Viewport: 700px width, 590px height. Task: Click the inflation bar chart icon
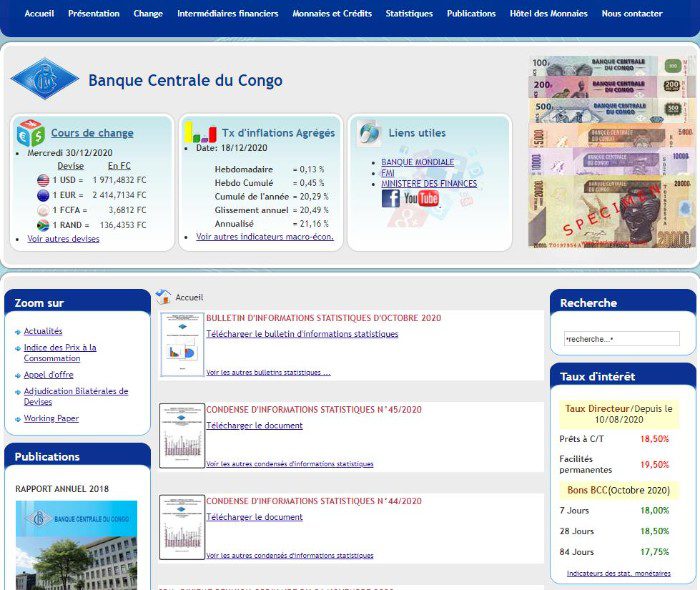tap(200, 132)
